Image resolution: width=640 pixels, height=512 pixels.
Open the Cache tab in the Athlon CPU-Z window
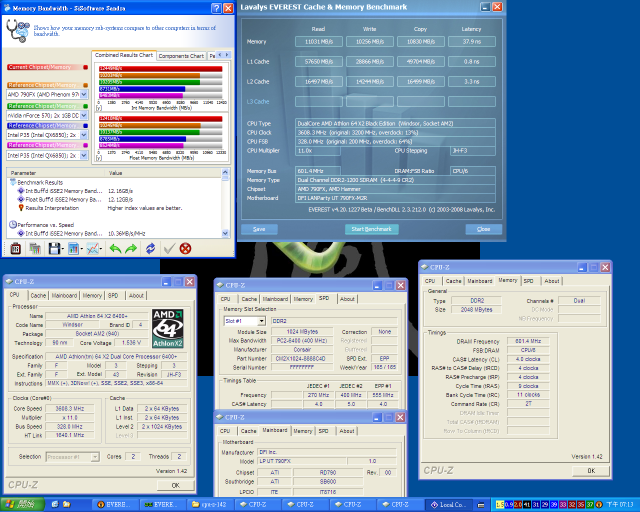[38, 296]
